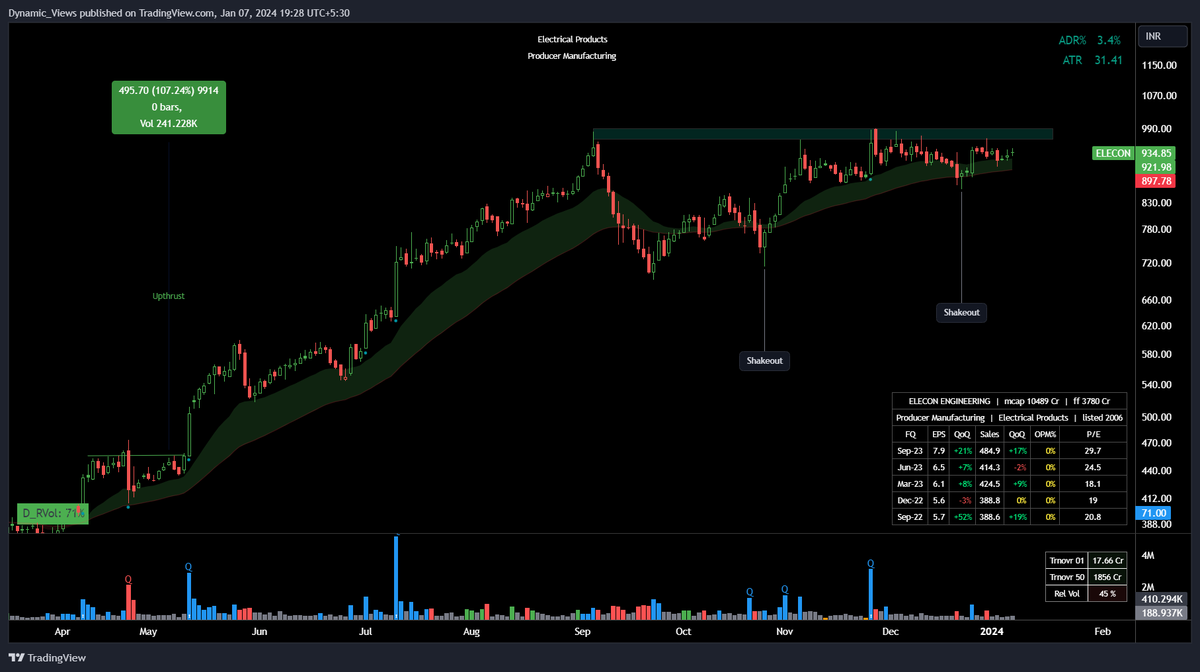Click the blue Q marker above the mid-May volume bar
This screenshot has width=1200, height=672.
tap(189, 567)
